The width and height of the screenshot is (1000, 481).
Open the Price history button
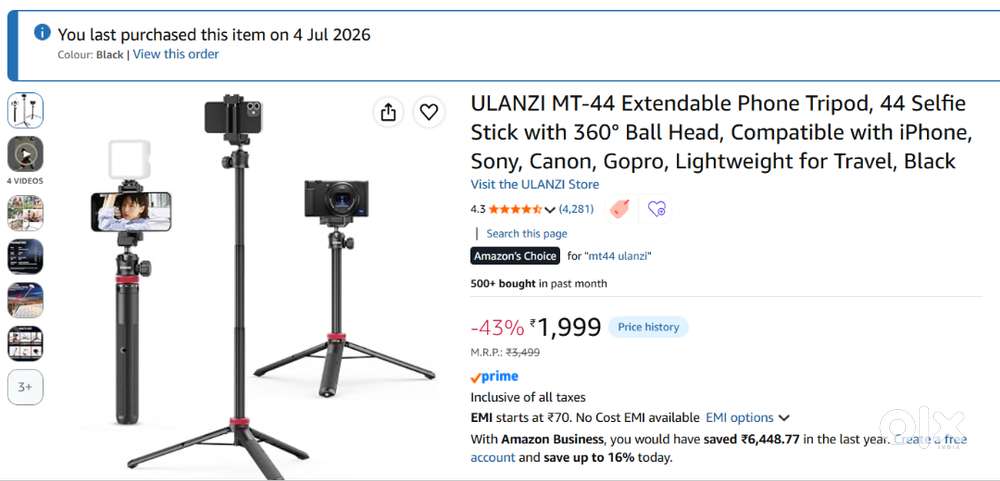pos(648,327)
